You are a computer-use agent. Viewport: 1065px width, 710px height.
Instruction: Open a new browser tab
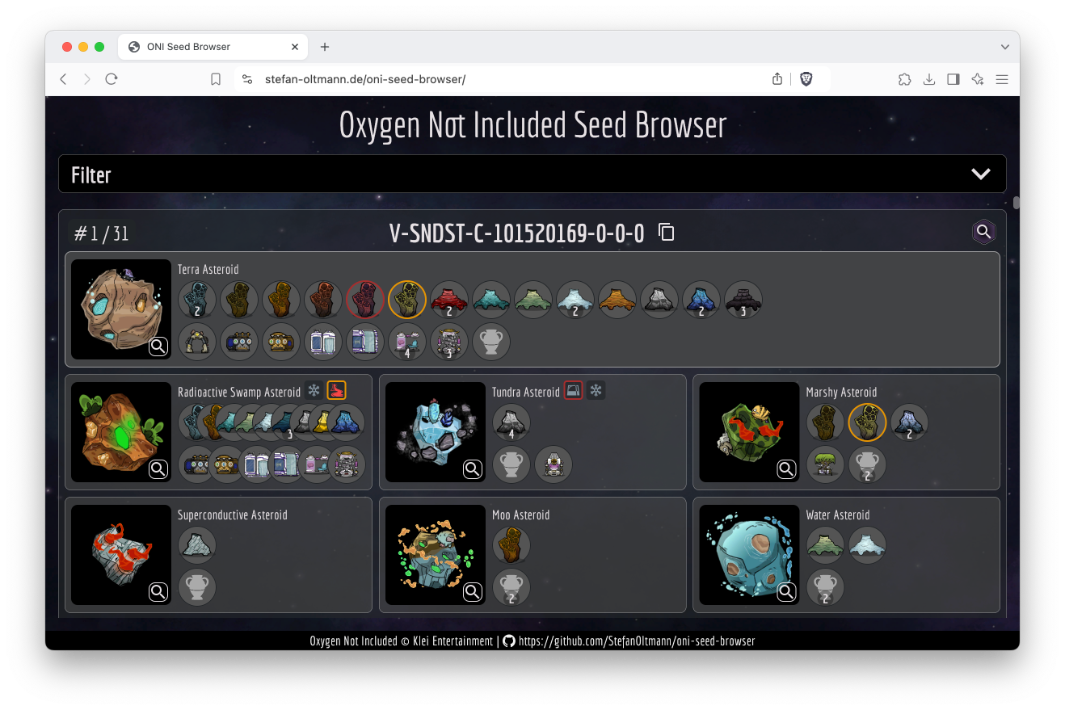[325, 47]
